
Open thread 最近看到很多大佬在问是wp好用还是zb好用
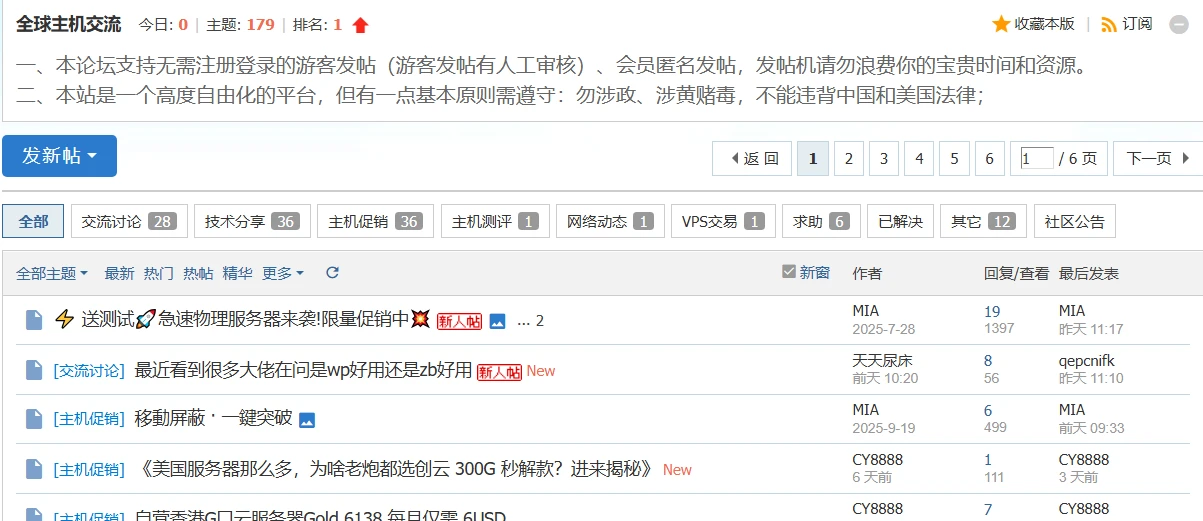coord(303,371)
